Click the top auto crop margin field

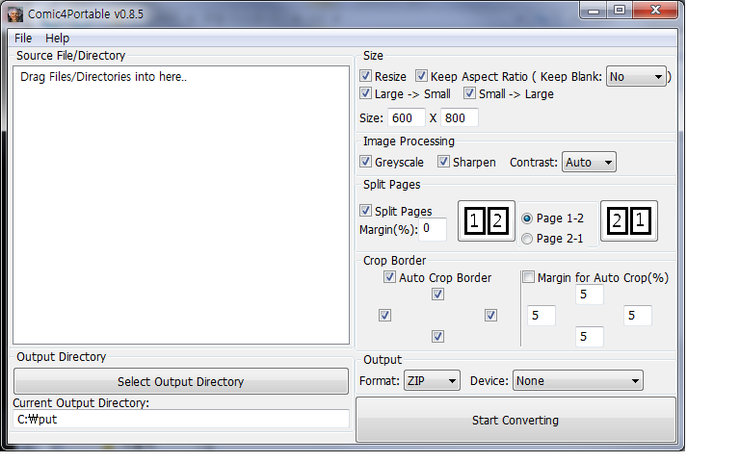point(589,295)
